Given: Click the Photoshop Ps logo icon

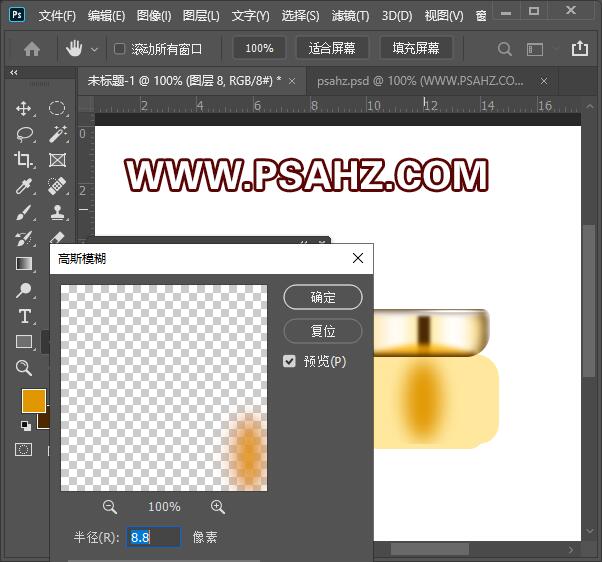Looking at the screenshot, I should click(x=17, y=15).
